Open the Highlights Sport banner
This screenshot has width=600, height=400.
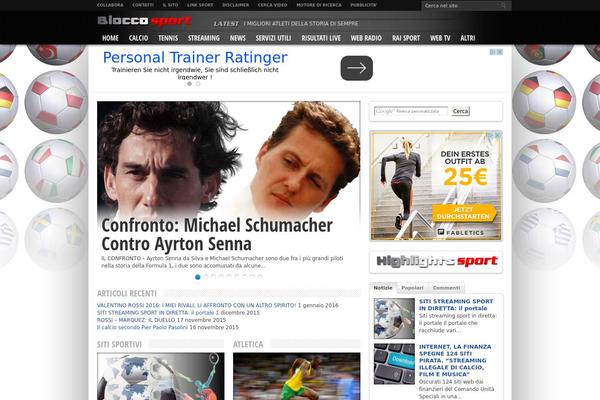(436, 262)
